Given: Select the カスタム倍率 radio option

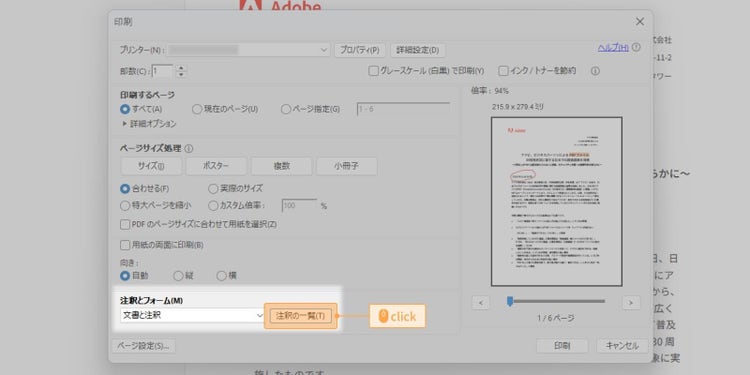Looking at the screenshot, I should click(213, 206).
